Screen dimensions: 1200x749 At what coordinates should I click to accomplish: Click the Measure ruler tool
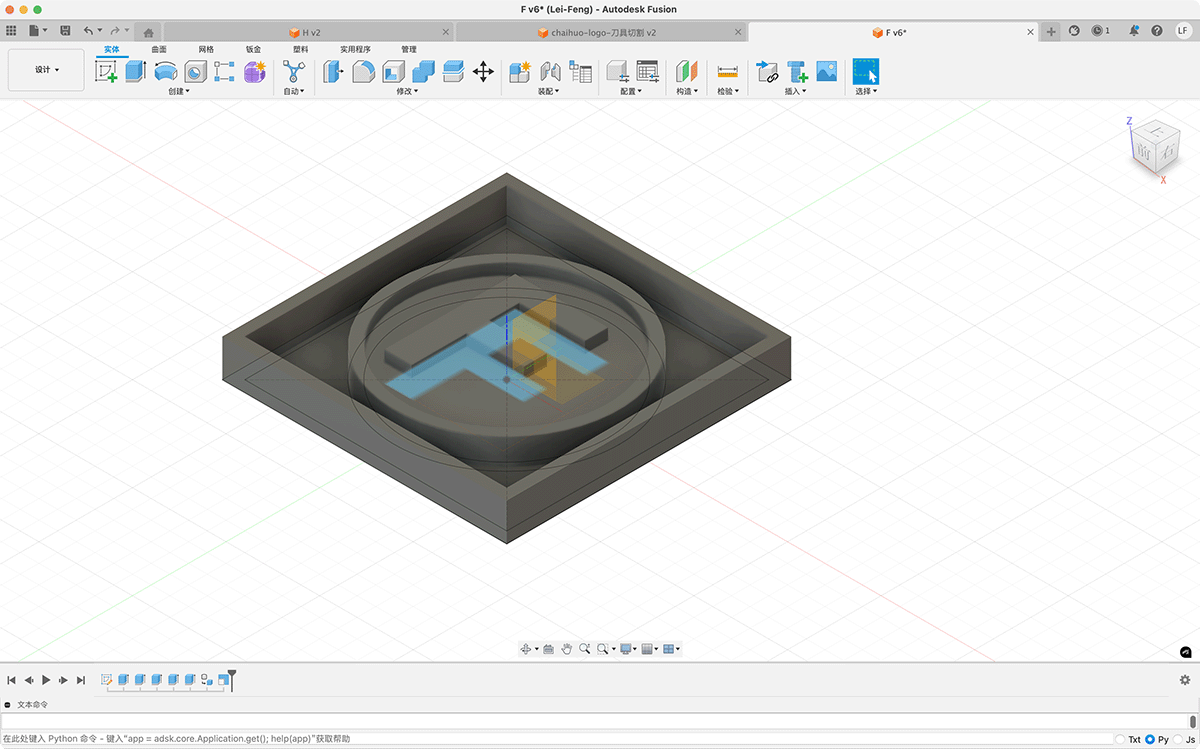coord(727,71)
